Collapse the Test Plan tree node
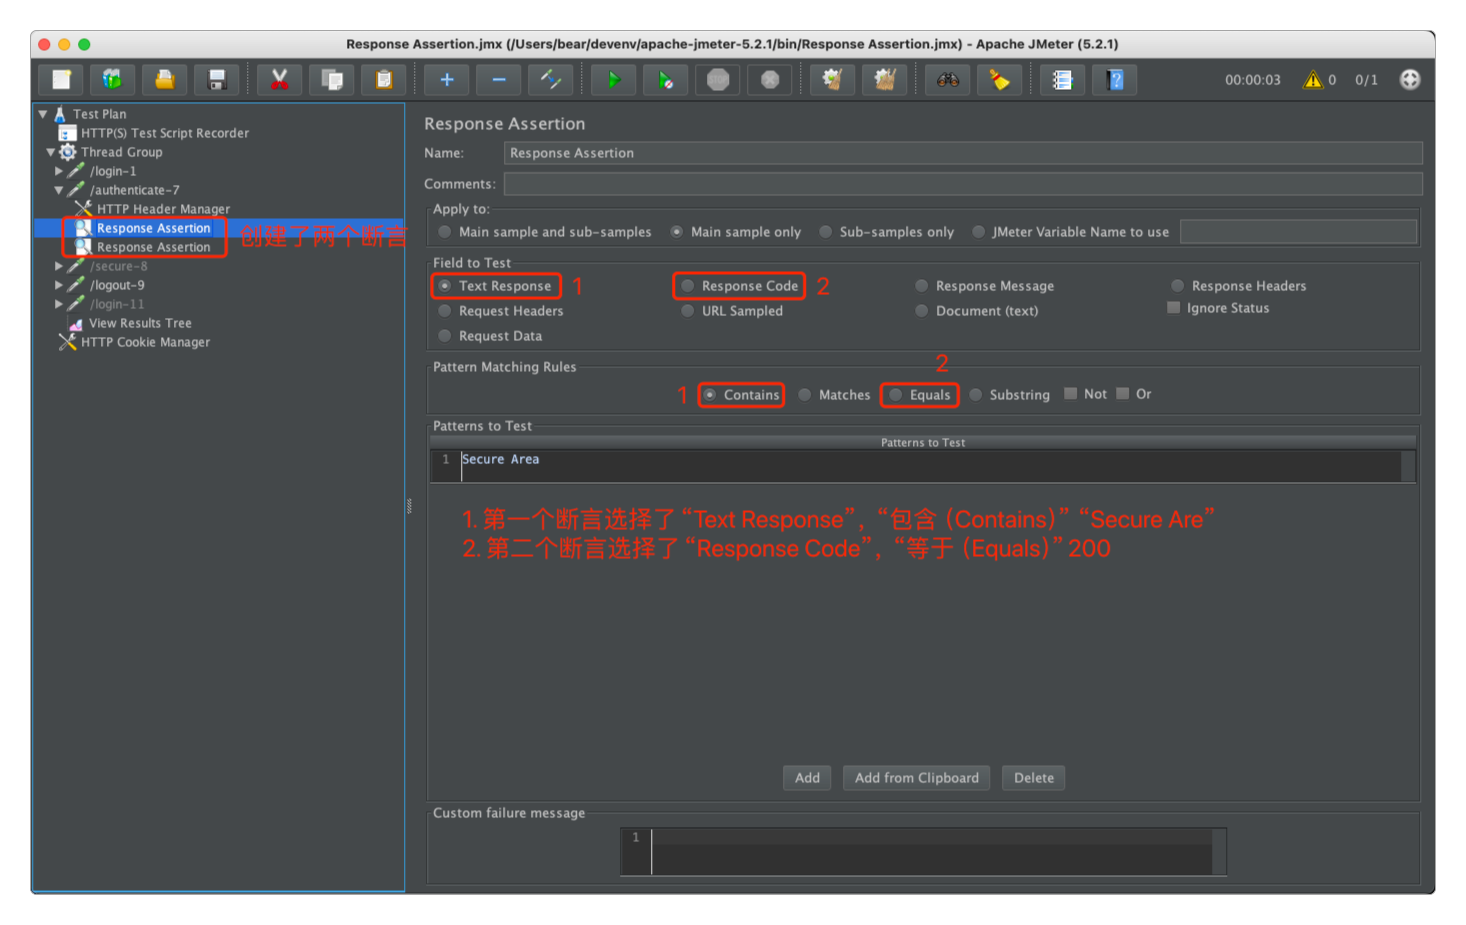1466x925 pixels. [43, 114]
